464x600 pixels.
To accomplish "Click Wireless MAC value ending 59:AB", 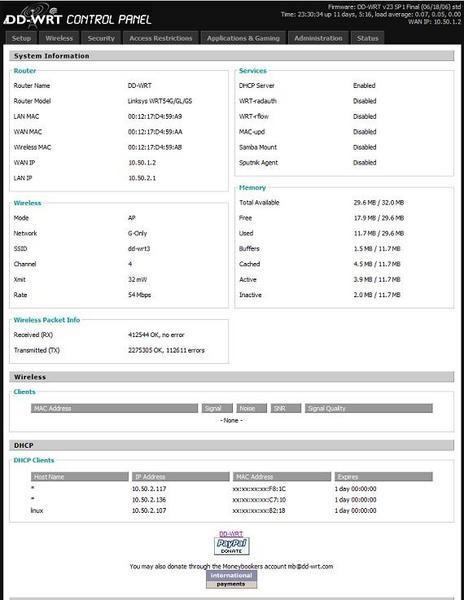I will [155, 147].
